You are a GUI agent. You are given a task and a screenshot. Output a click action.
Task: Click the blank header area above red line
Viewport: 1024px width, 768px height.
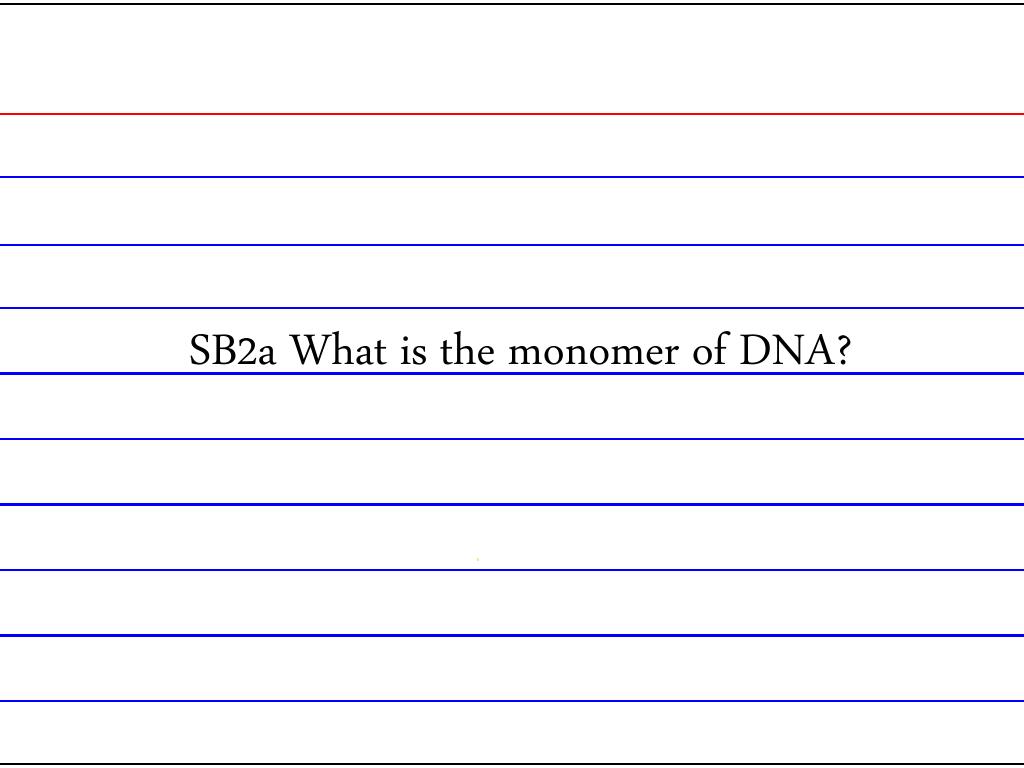click(x=512, y=59)
